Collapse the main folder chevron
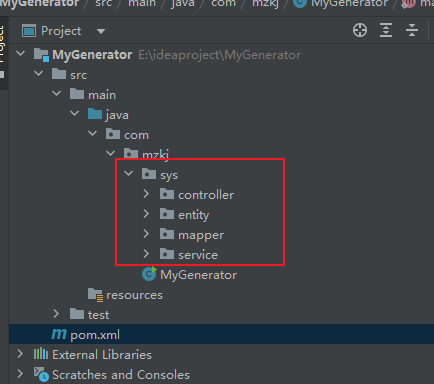434x384 pixels. (x=57, y=93)
